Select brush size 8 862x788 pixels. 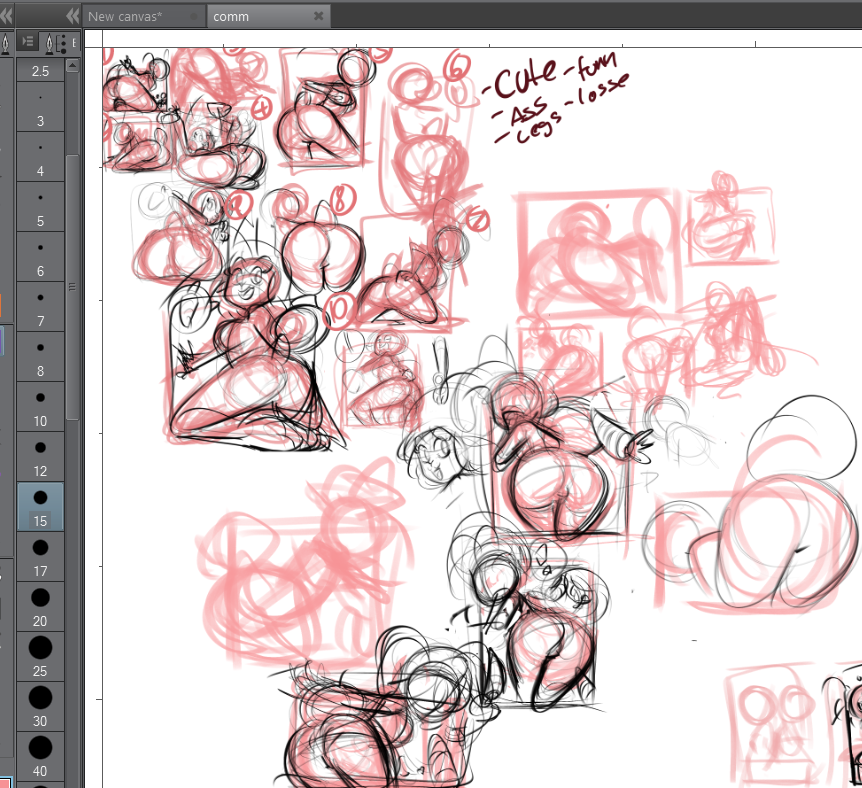point(40,357)
